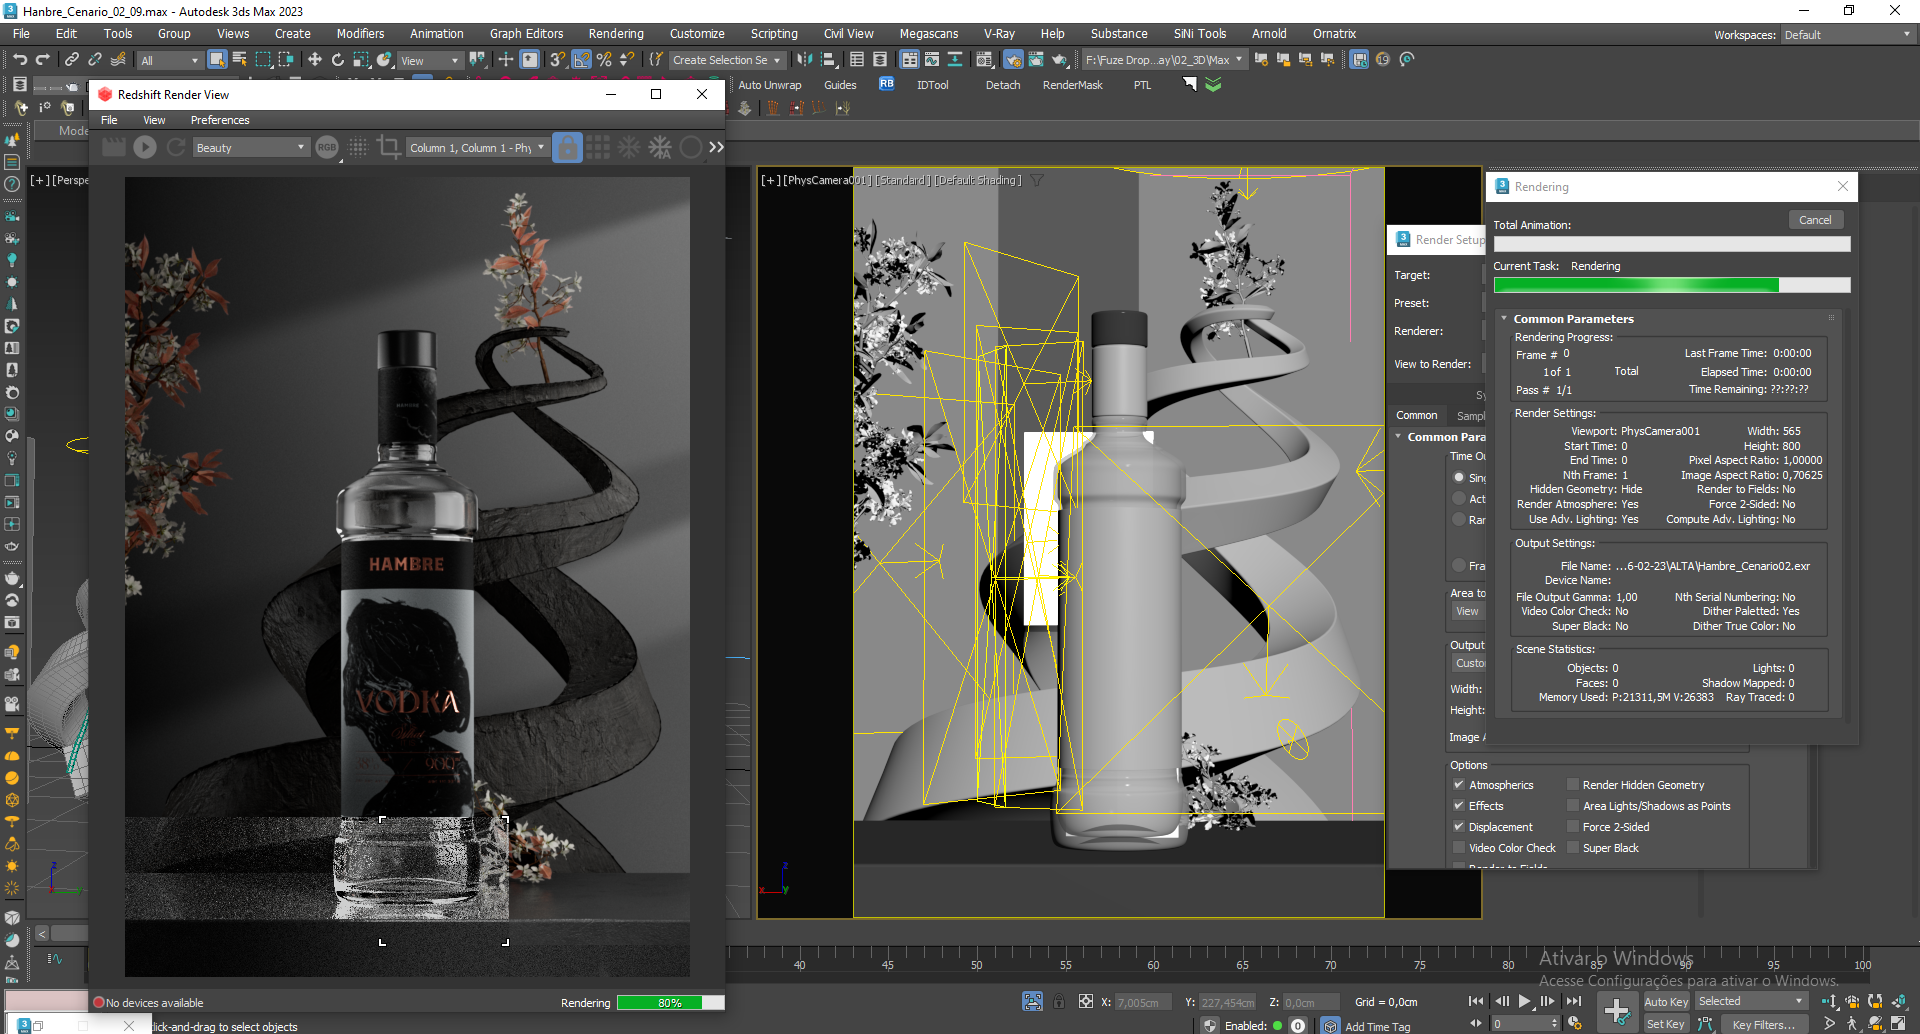The width and height of the screenshot is (1920, 1034).
Task: Open the Column 1 camera dropdown
Action: [x=478, y=148]
